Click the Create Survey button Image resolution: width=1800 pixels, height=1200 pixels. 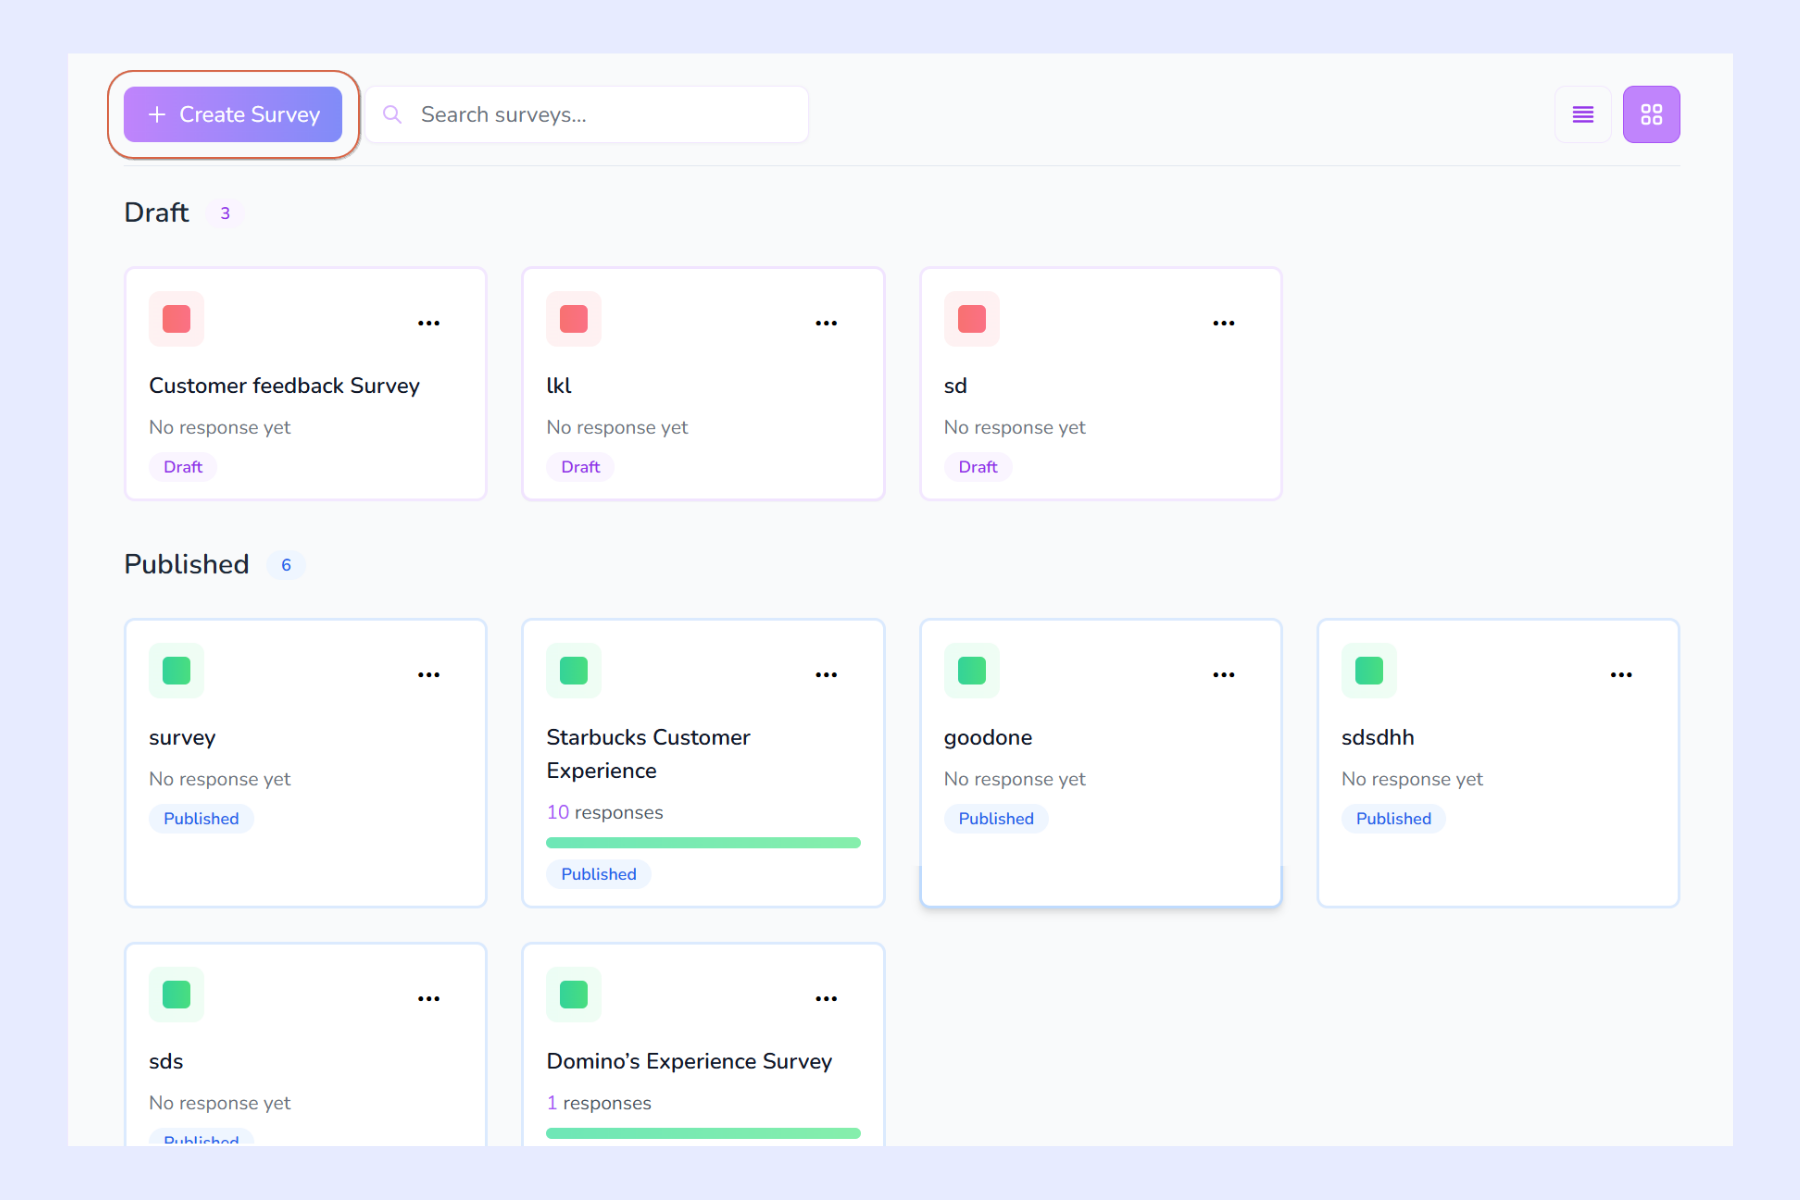(x=231, y=114)
